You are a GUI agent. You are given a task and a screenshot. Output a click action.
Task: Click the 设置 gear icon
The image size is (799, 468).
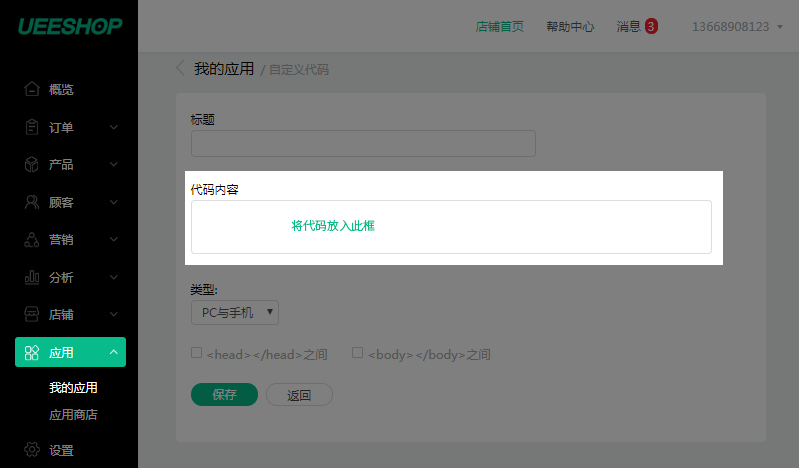coord(32,450)
